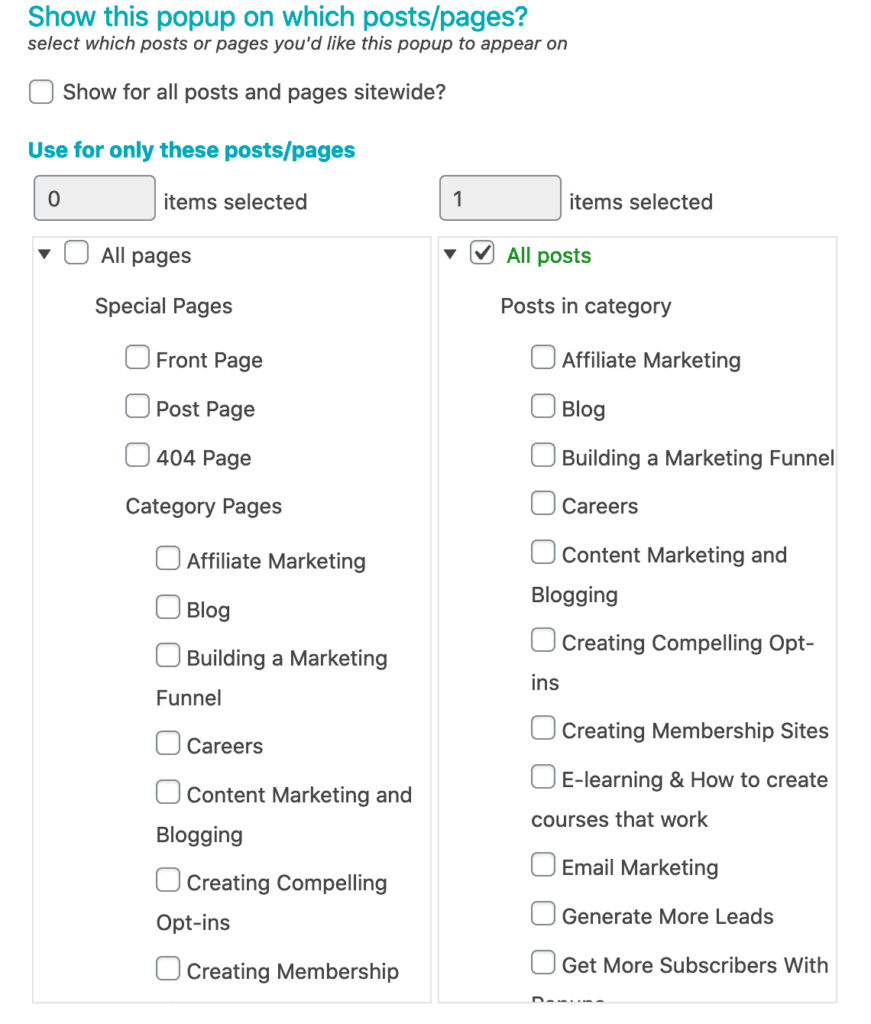This screenshot has width=871, height=1024.
Task: Select the Generate More Leads checkbox
Action: (x=543, y=914)
